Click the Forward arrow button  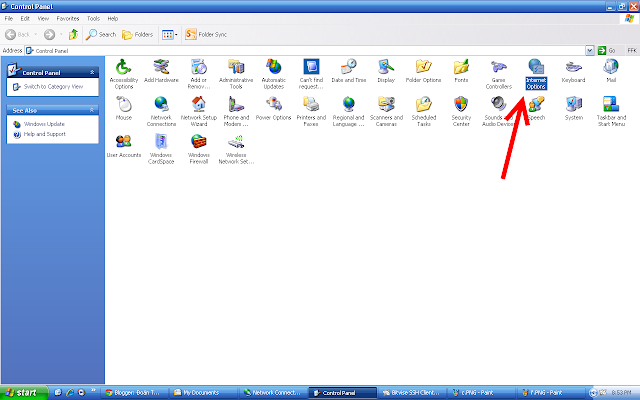49,35
